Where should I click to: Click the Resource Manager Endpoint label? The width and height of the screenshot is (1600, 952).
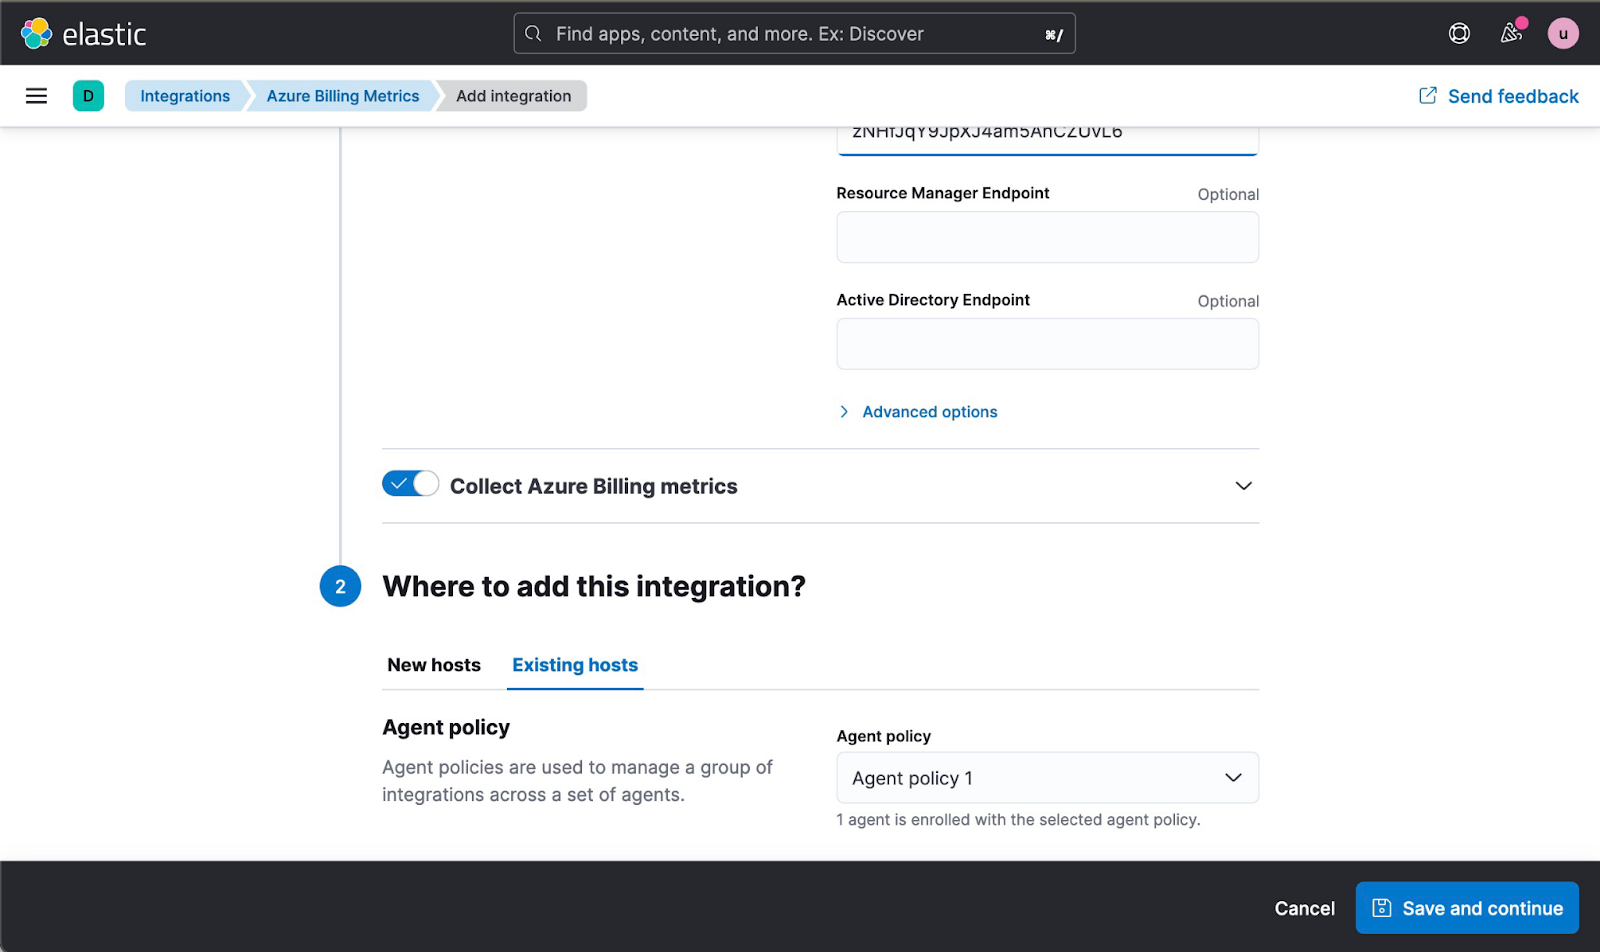[x=943, y=193]
